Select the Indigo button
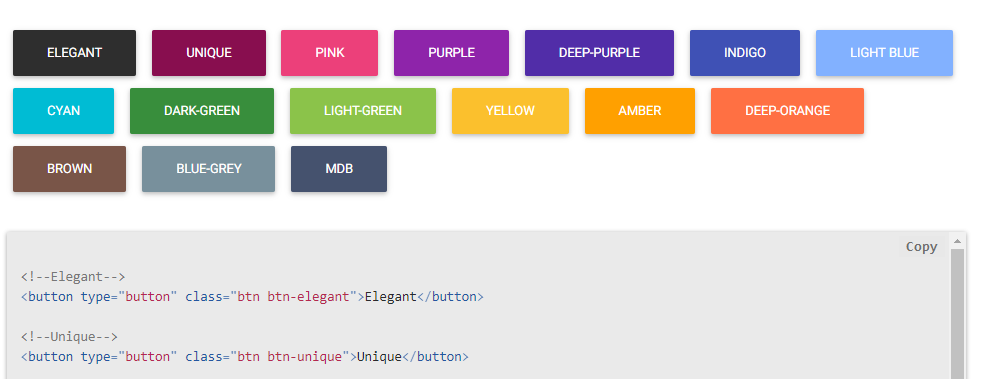Screen dimensions: 987x379 click(x=745, y=53)
